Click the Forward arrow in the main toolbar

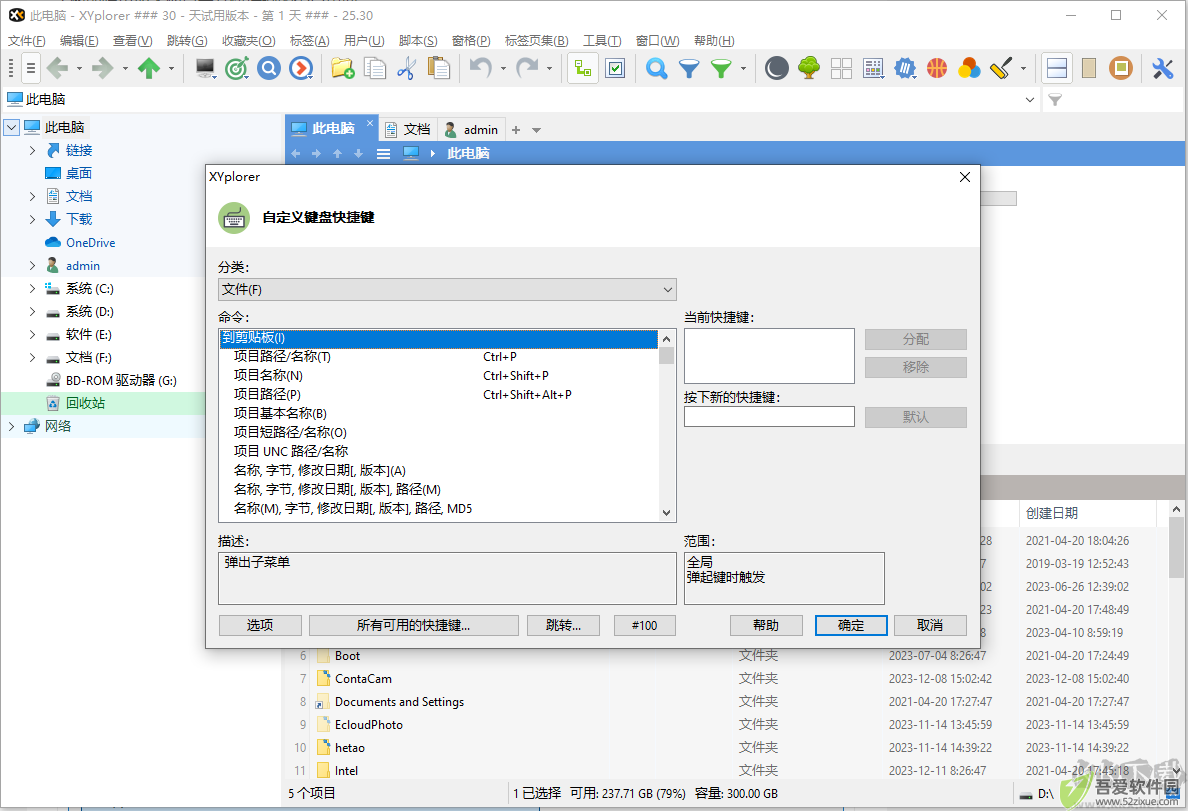102,69
